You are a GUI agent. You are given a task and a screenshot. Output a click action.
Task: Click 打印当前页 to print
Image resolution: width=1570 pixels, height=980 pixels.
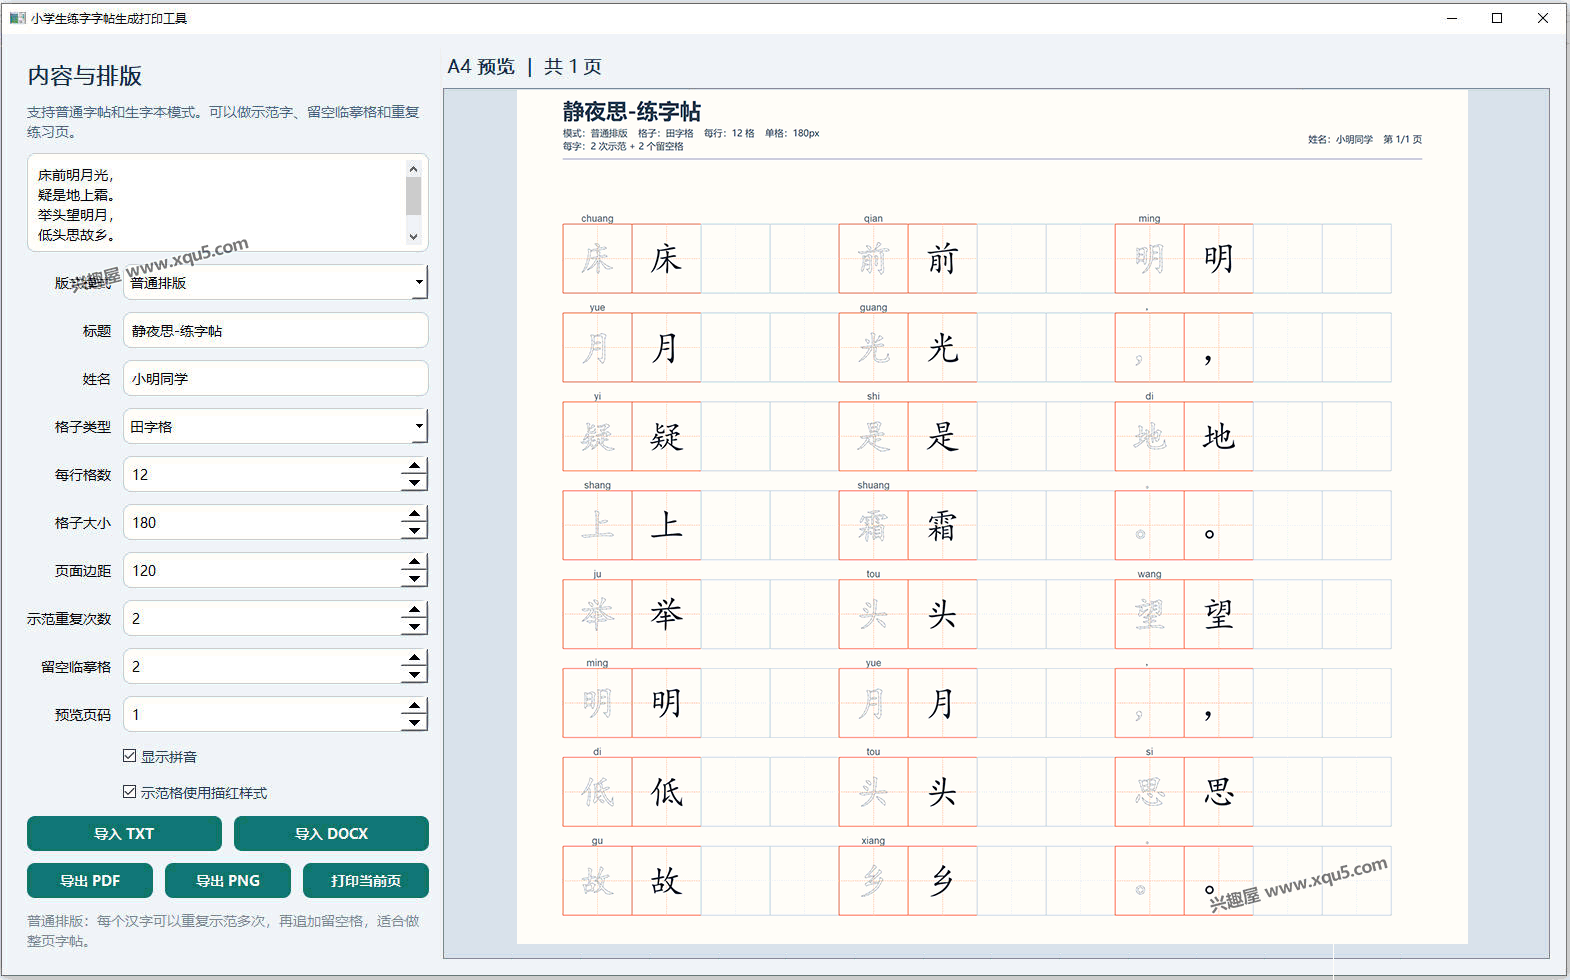coord(366,881)
